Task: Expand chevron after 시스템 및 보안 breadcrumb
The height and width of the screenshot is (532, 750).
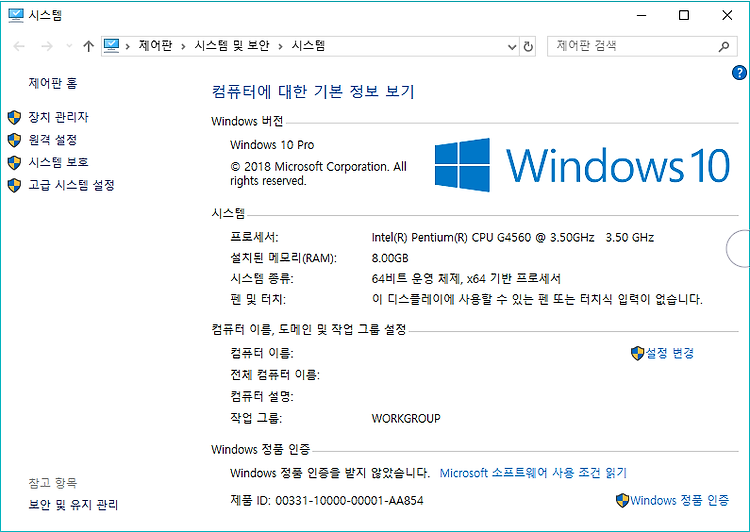Action: [x=281, y=46]
